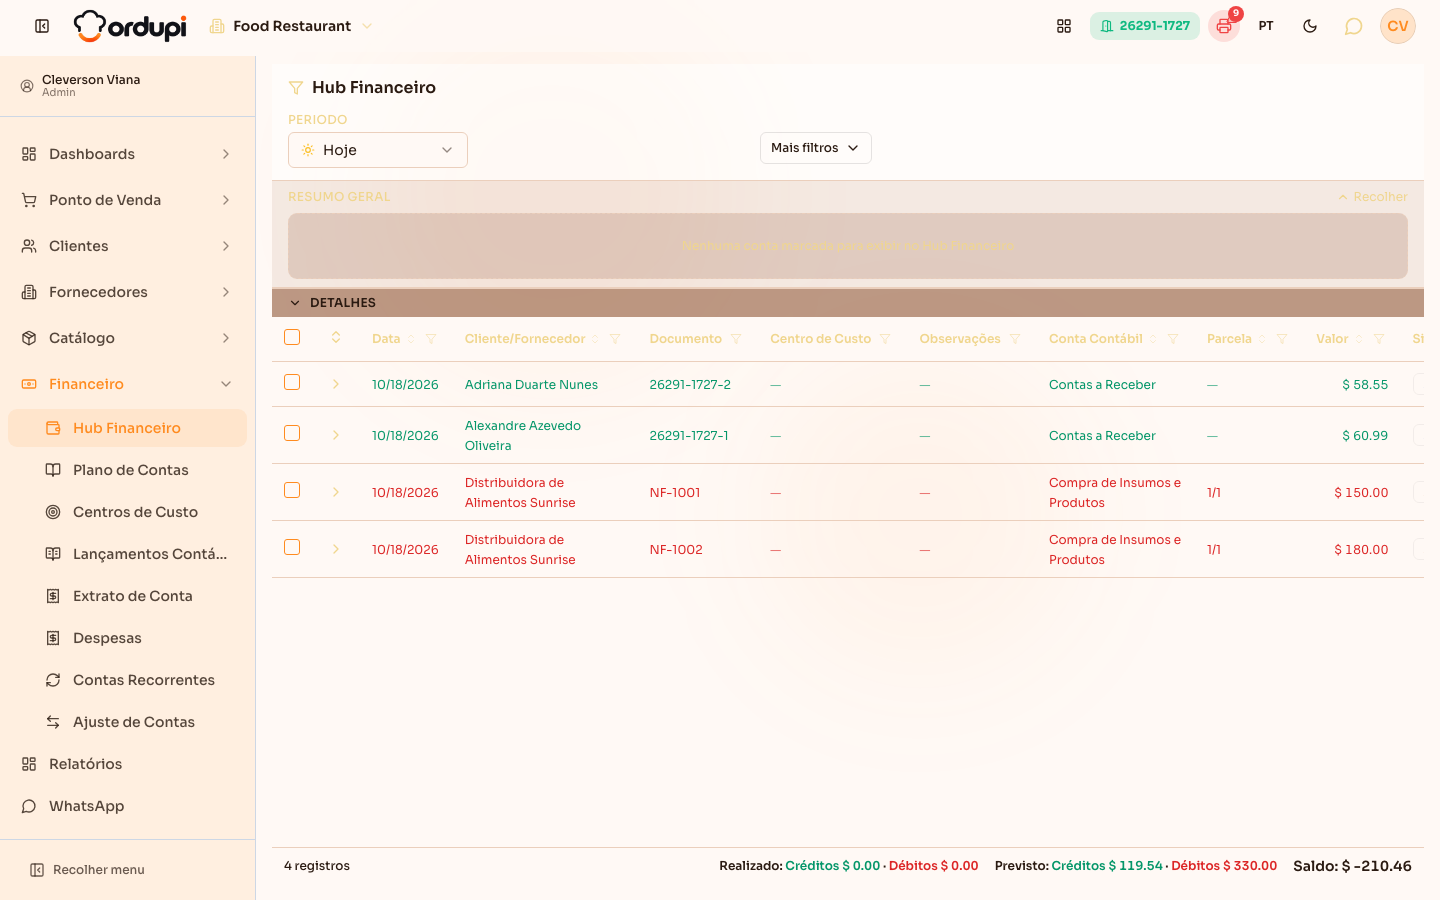Click document number 26291-1727-2
Image resolution: width=1440 pixels, height=900 pixels.
click(690, 385)
